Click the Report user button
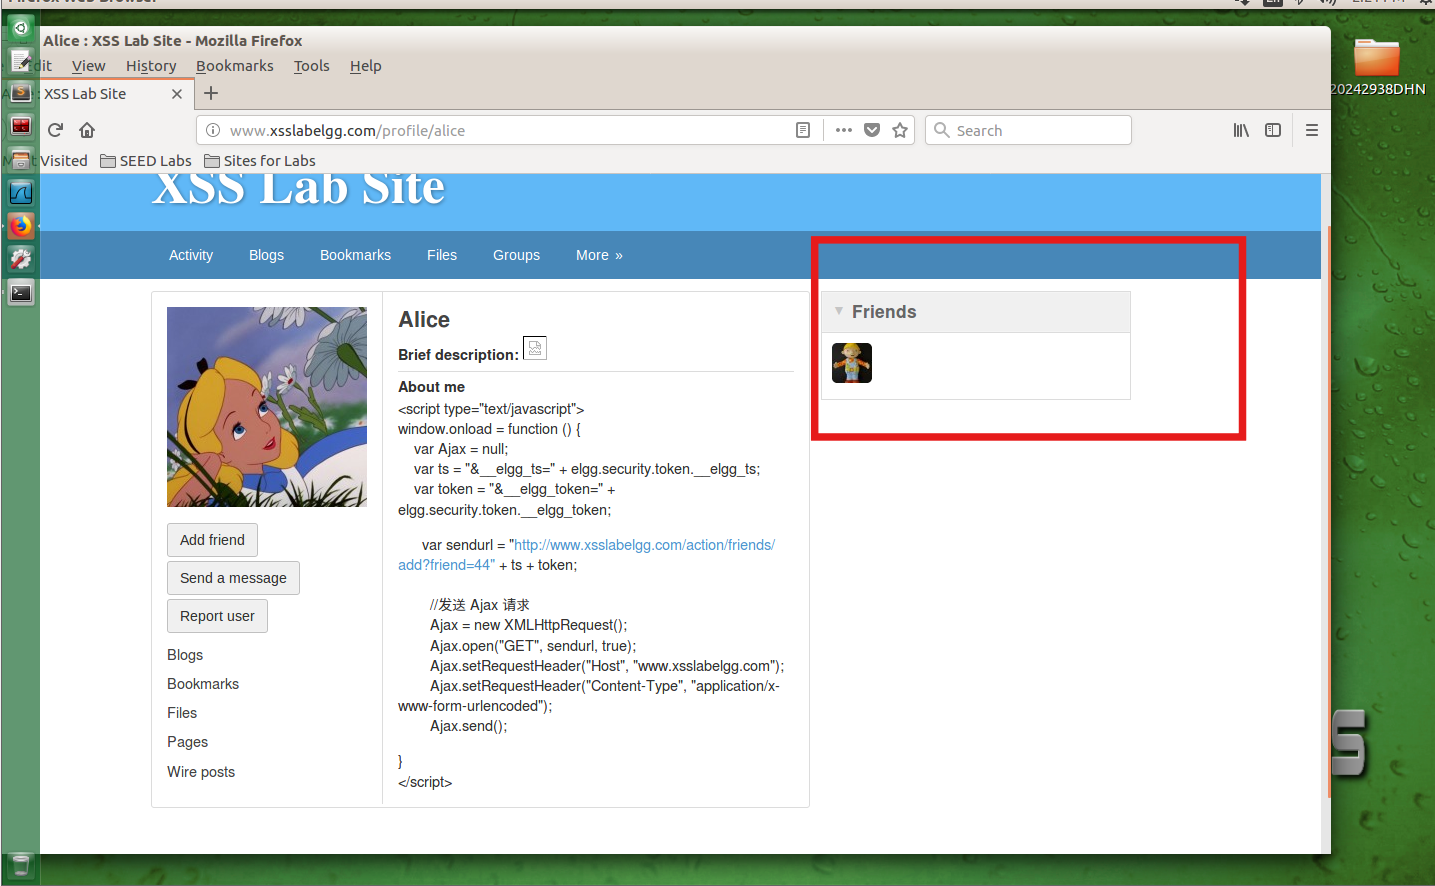The width and height of the screenshot is (1435, 886). click(217, 616)
